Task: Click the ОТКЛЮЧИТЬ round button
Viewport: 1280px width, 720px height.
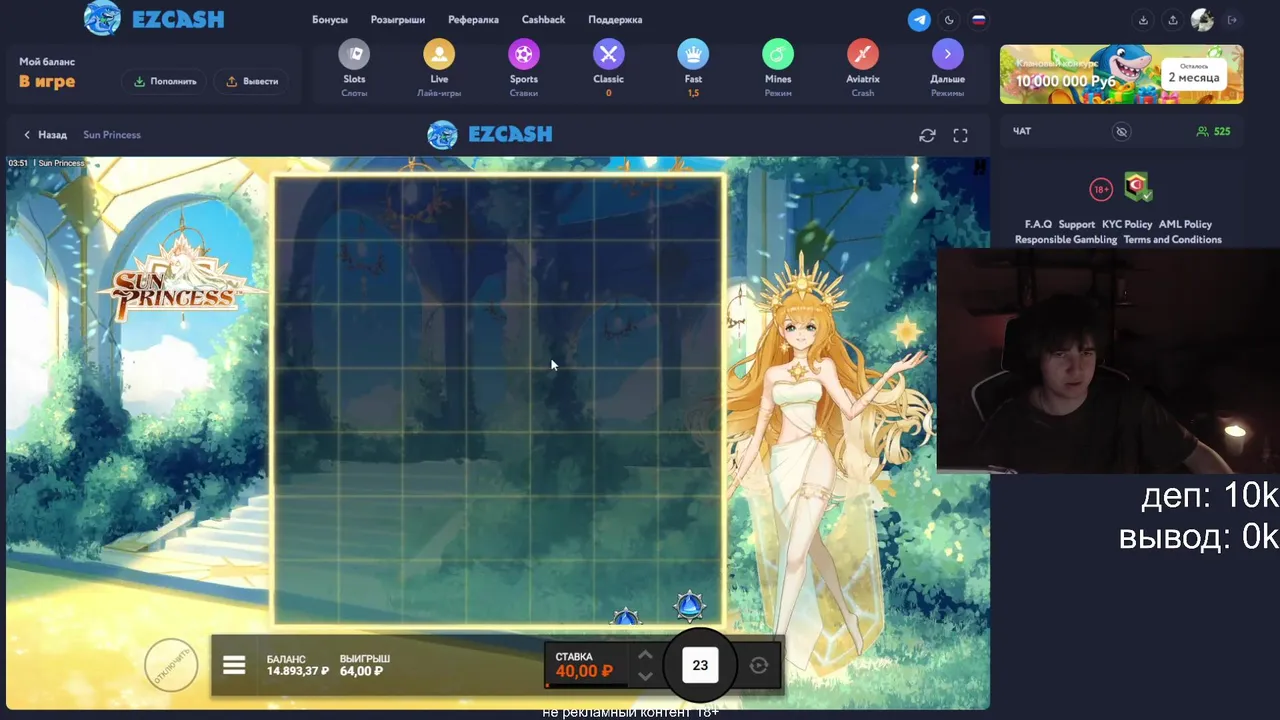Action: [171, 665]
